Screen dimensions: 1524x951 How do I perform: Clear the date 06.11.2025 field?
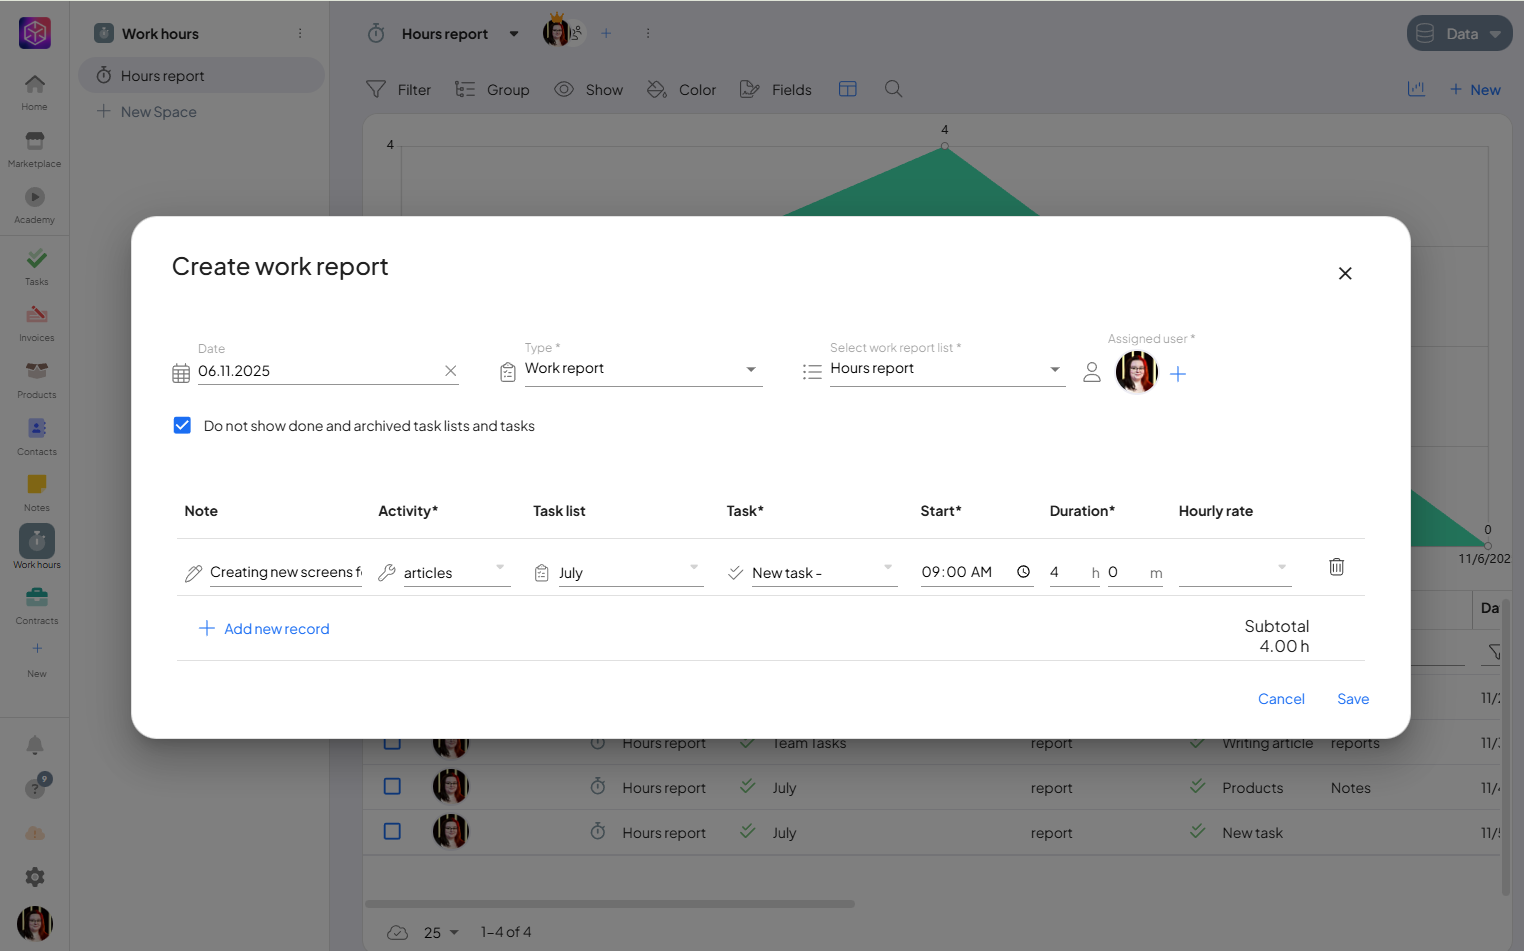451,371
